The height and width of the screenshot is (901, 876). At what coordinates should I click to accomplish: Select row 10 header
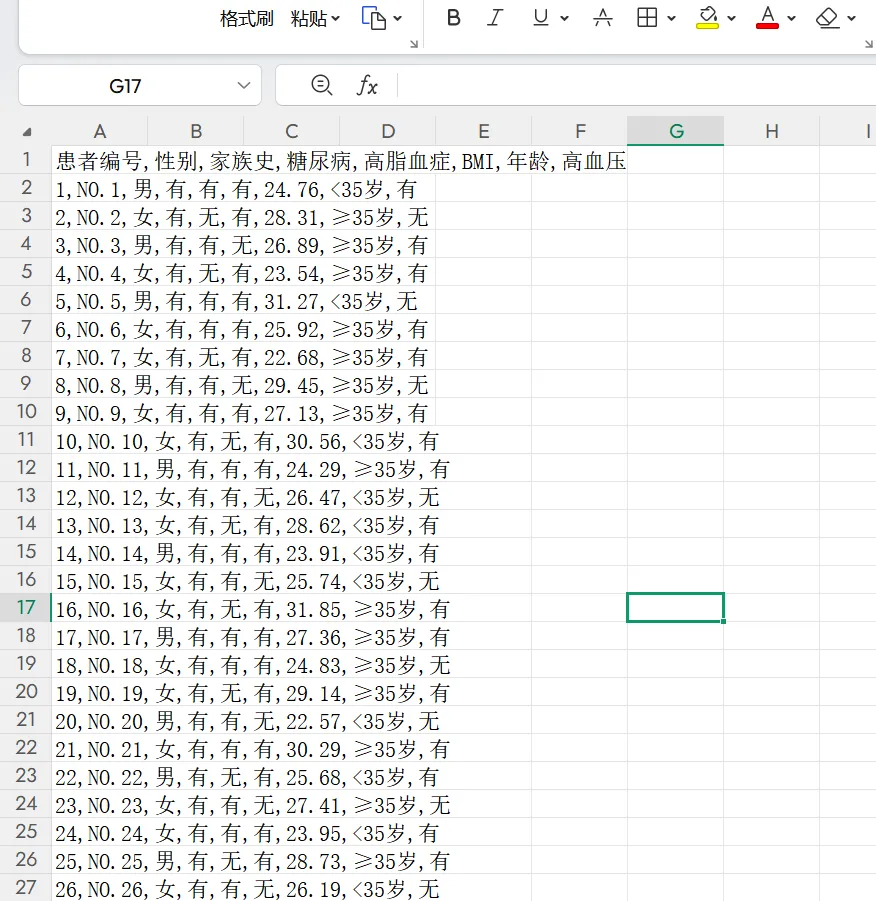26,411
